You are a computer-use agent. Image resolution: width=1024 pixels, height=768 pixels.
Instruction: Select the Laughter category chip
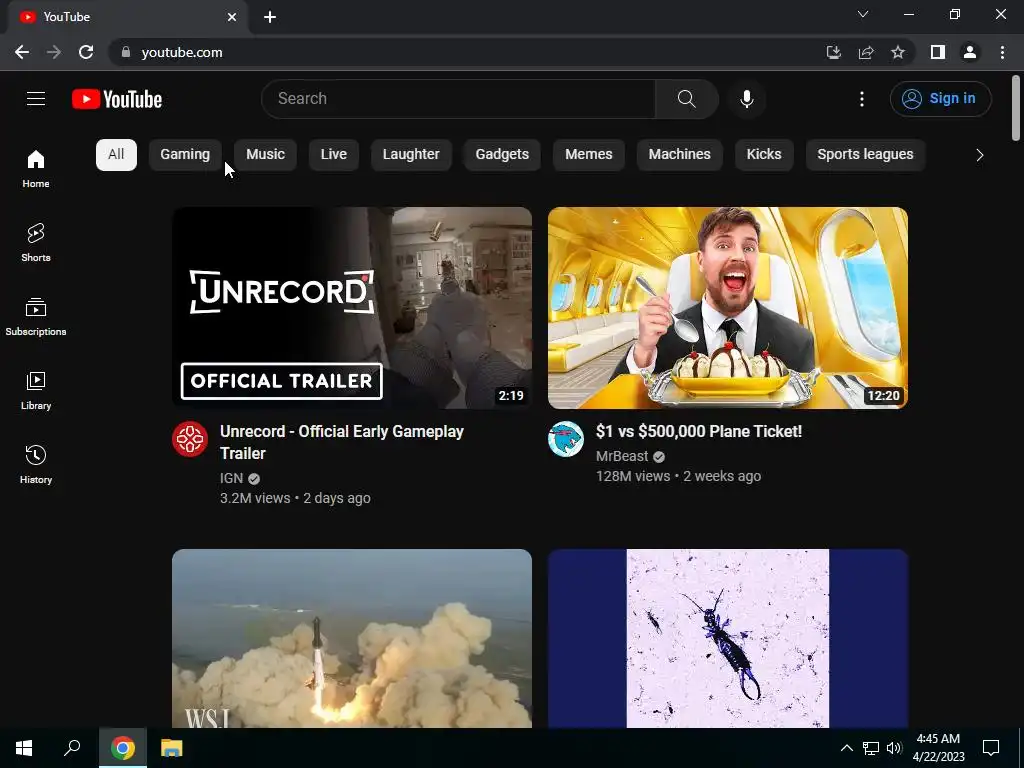pyautogui.click(x=411, y=155)
